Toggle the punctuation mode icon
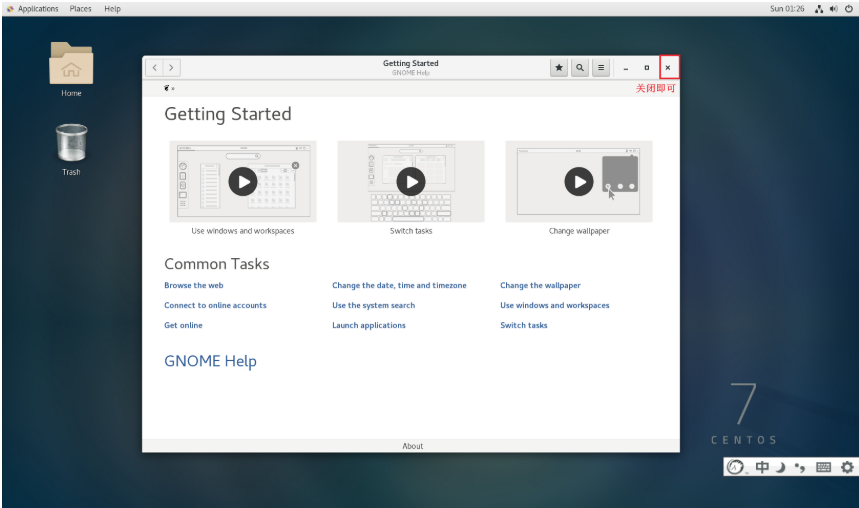This screenshot has width=859, height=508. 800,467
